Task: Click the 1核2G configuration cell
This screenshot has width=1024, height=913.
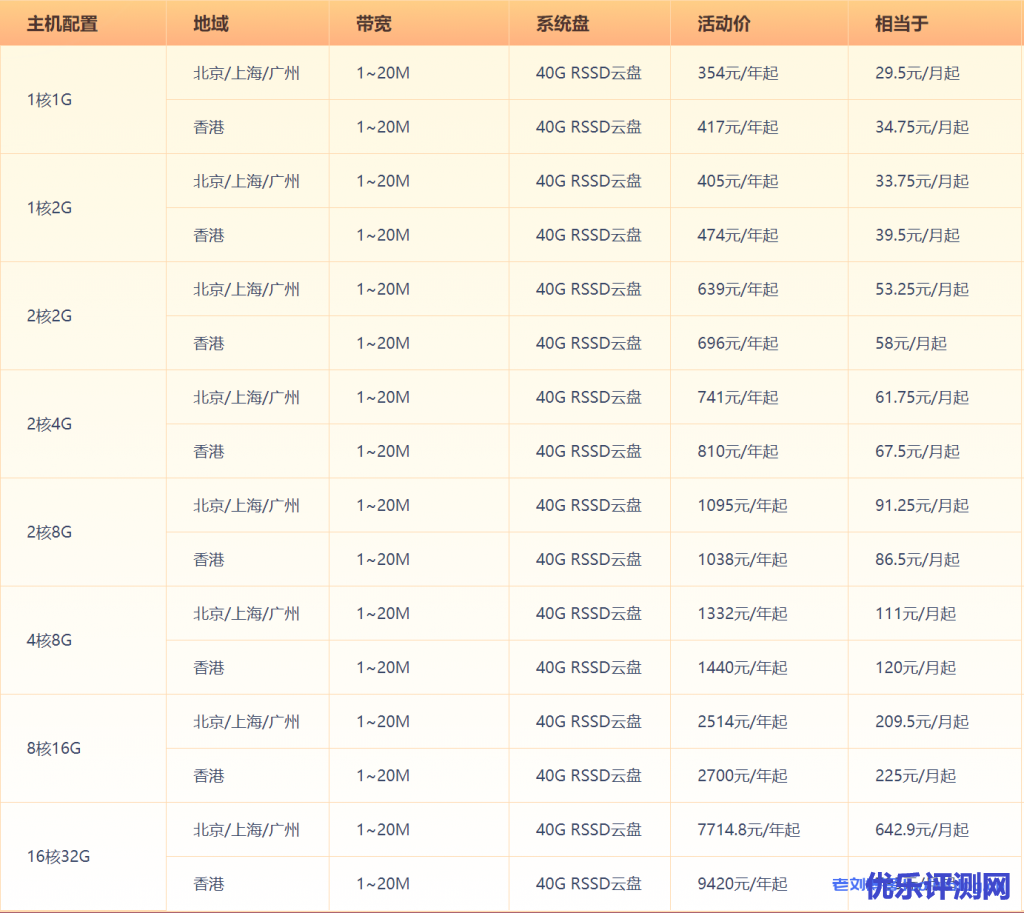Action: tap(49, 208)
